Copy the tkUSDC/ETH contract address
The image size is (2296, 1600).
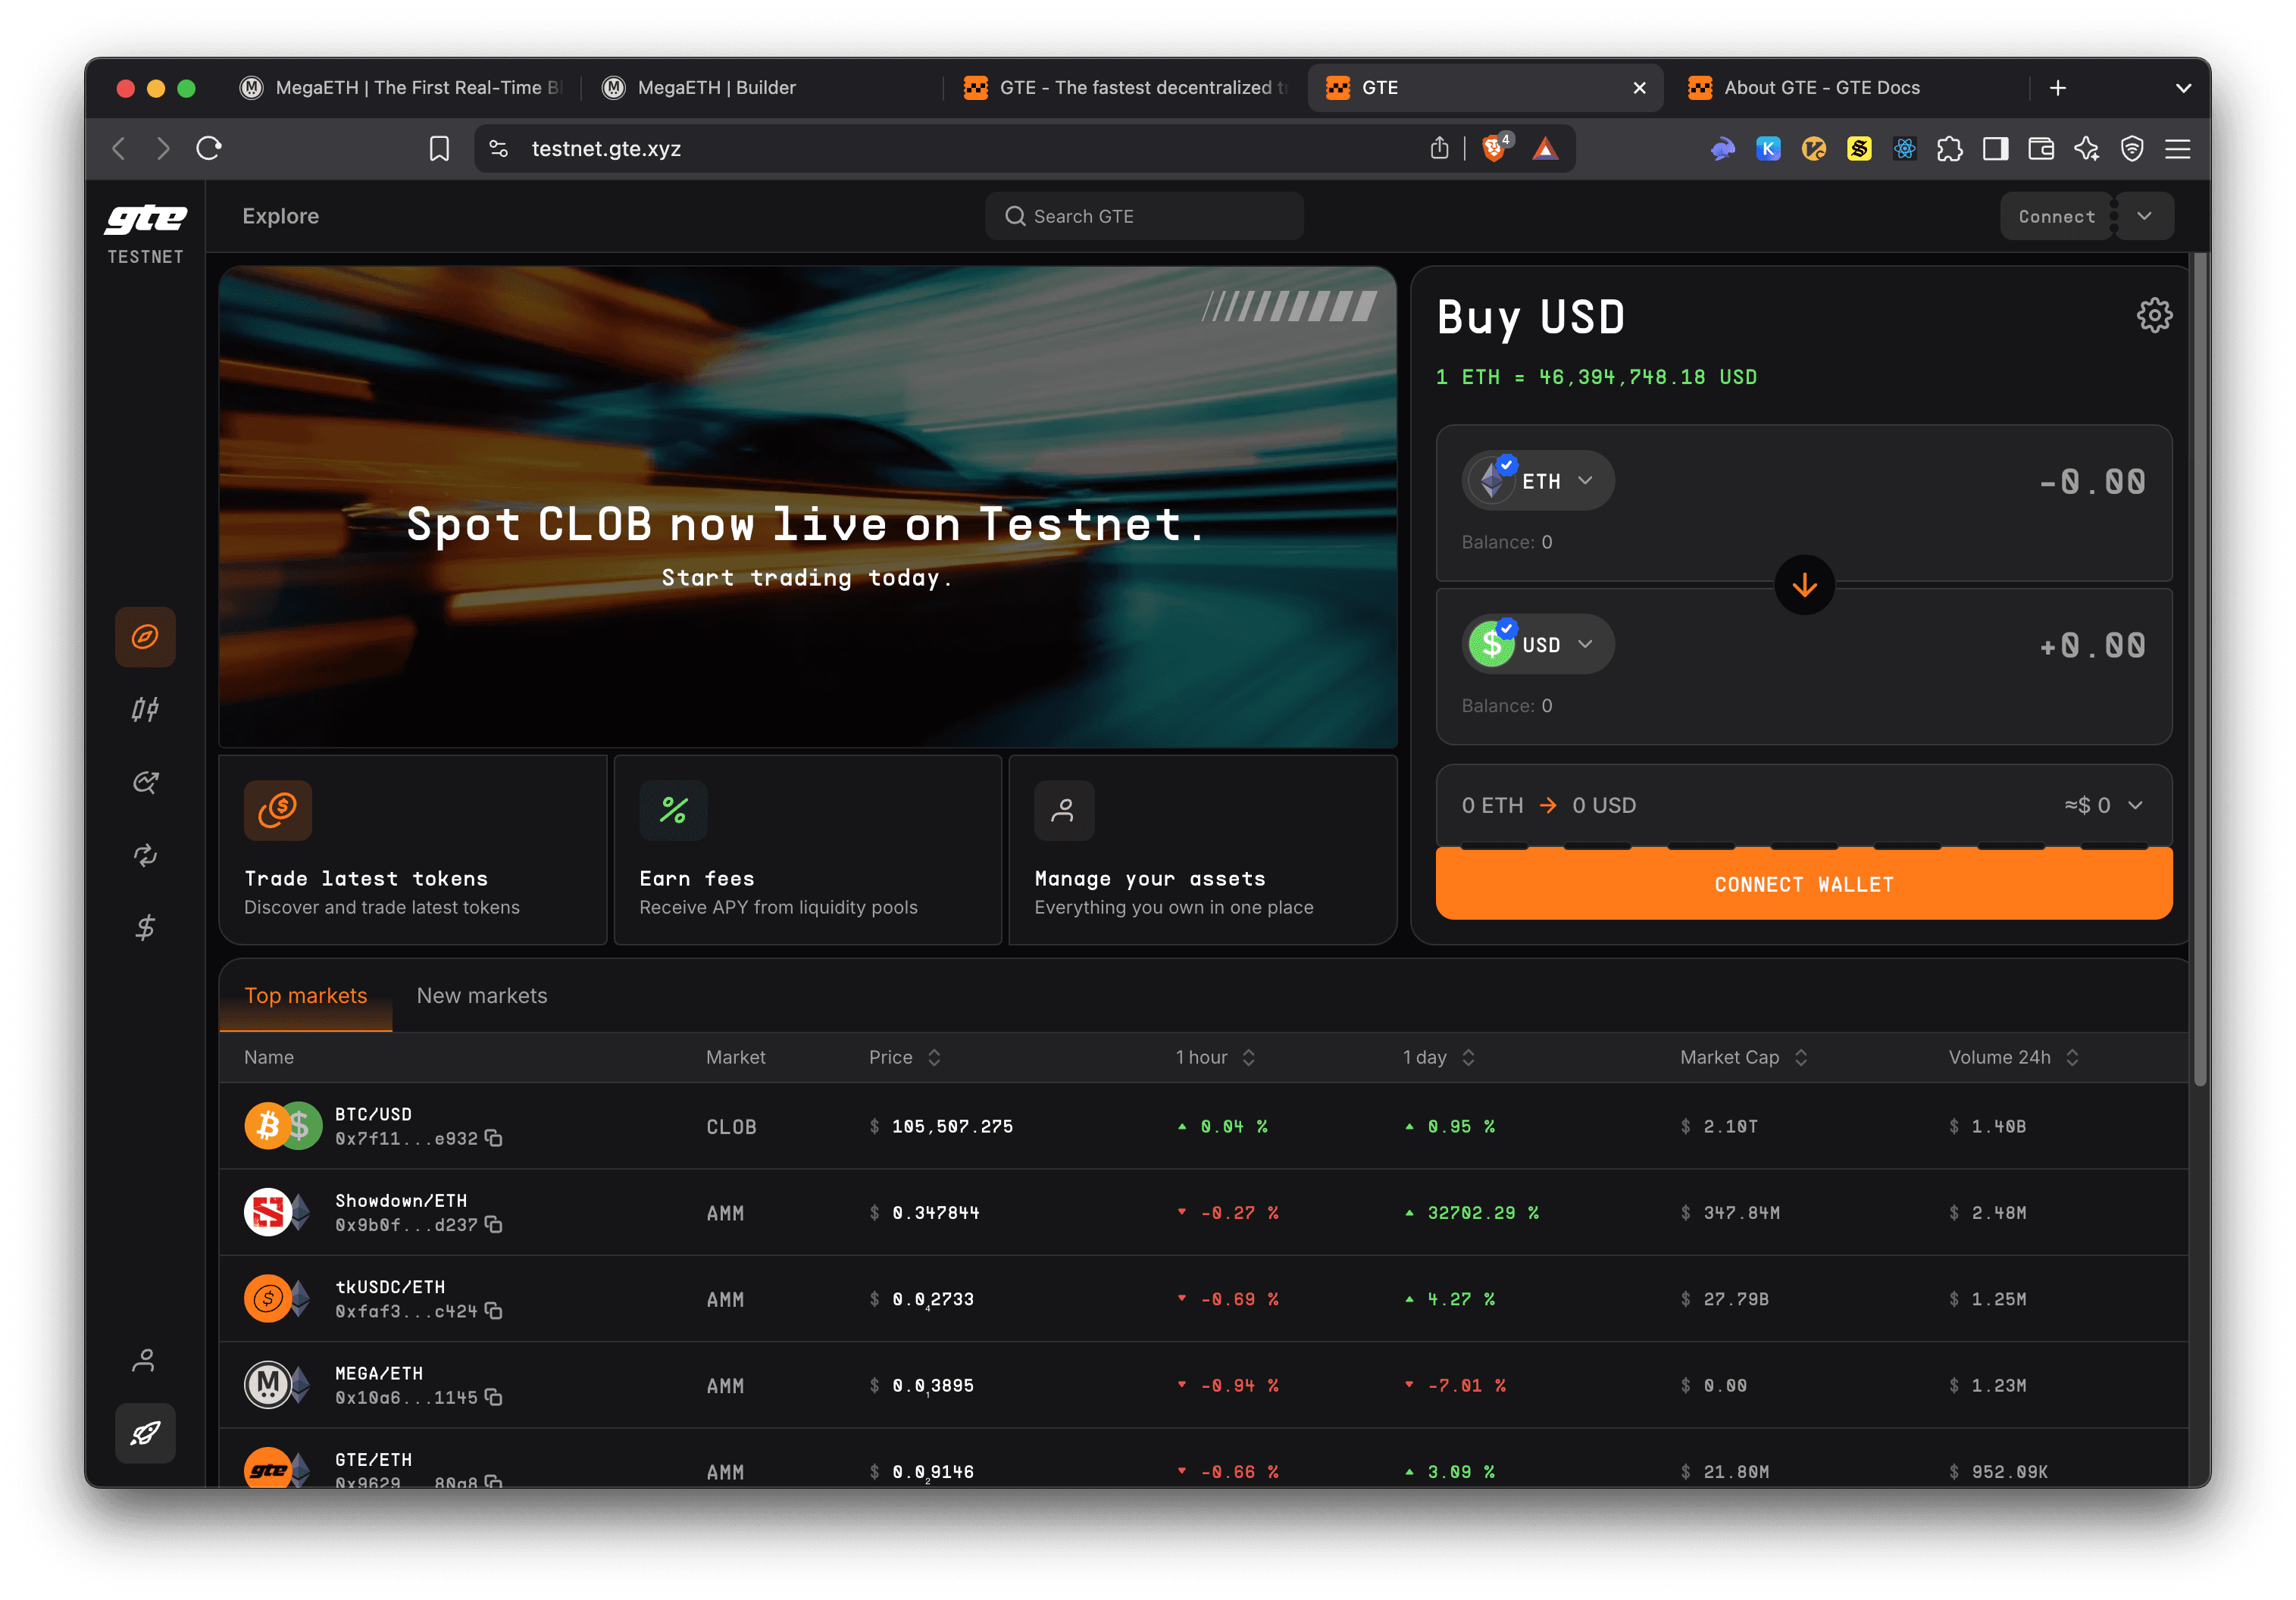(x=493, y=1311)
